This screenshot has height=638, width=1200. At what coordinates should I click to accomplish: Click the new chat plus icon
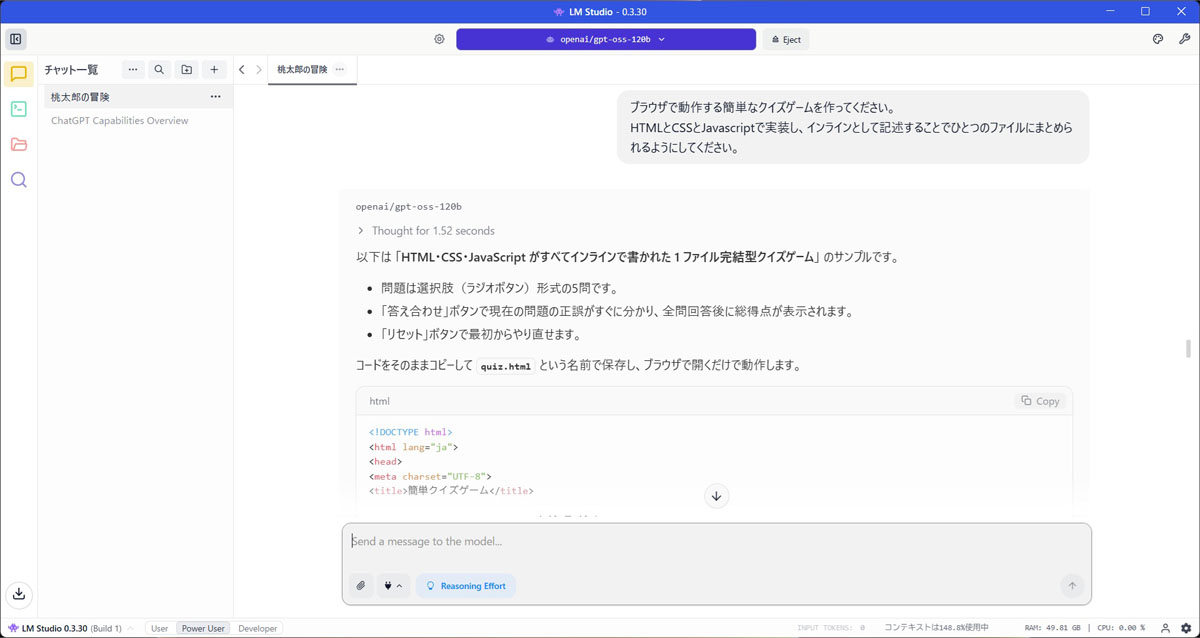[214, 70]
